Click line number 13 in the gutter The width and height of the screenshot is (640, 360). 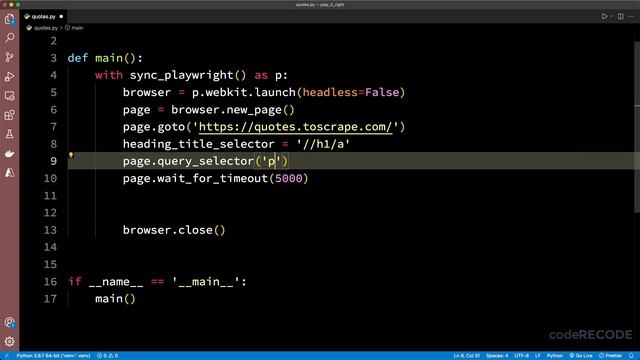50,230
